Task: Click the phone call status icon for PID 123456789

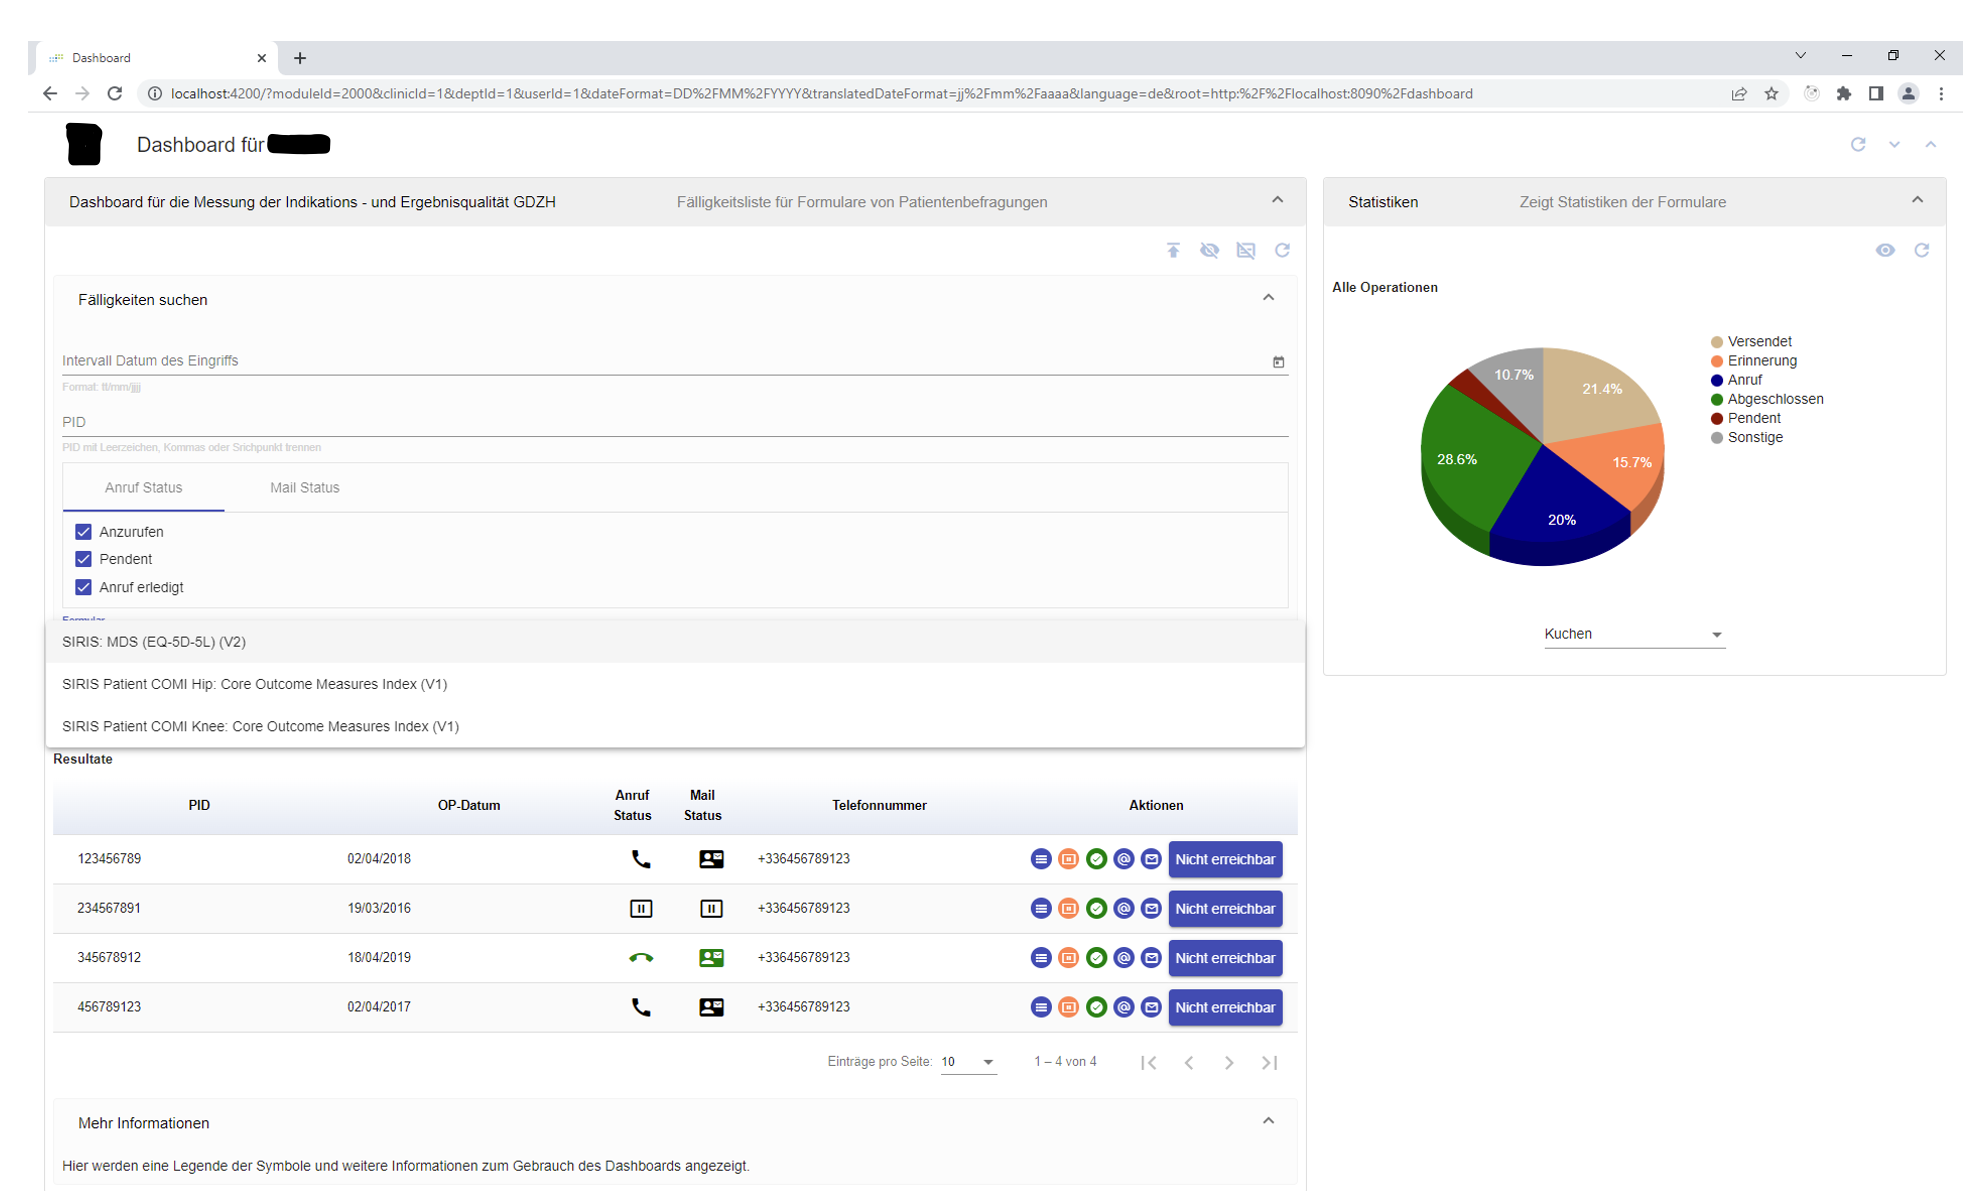Action: pos(641,859)
